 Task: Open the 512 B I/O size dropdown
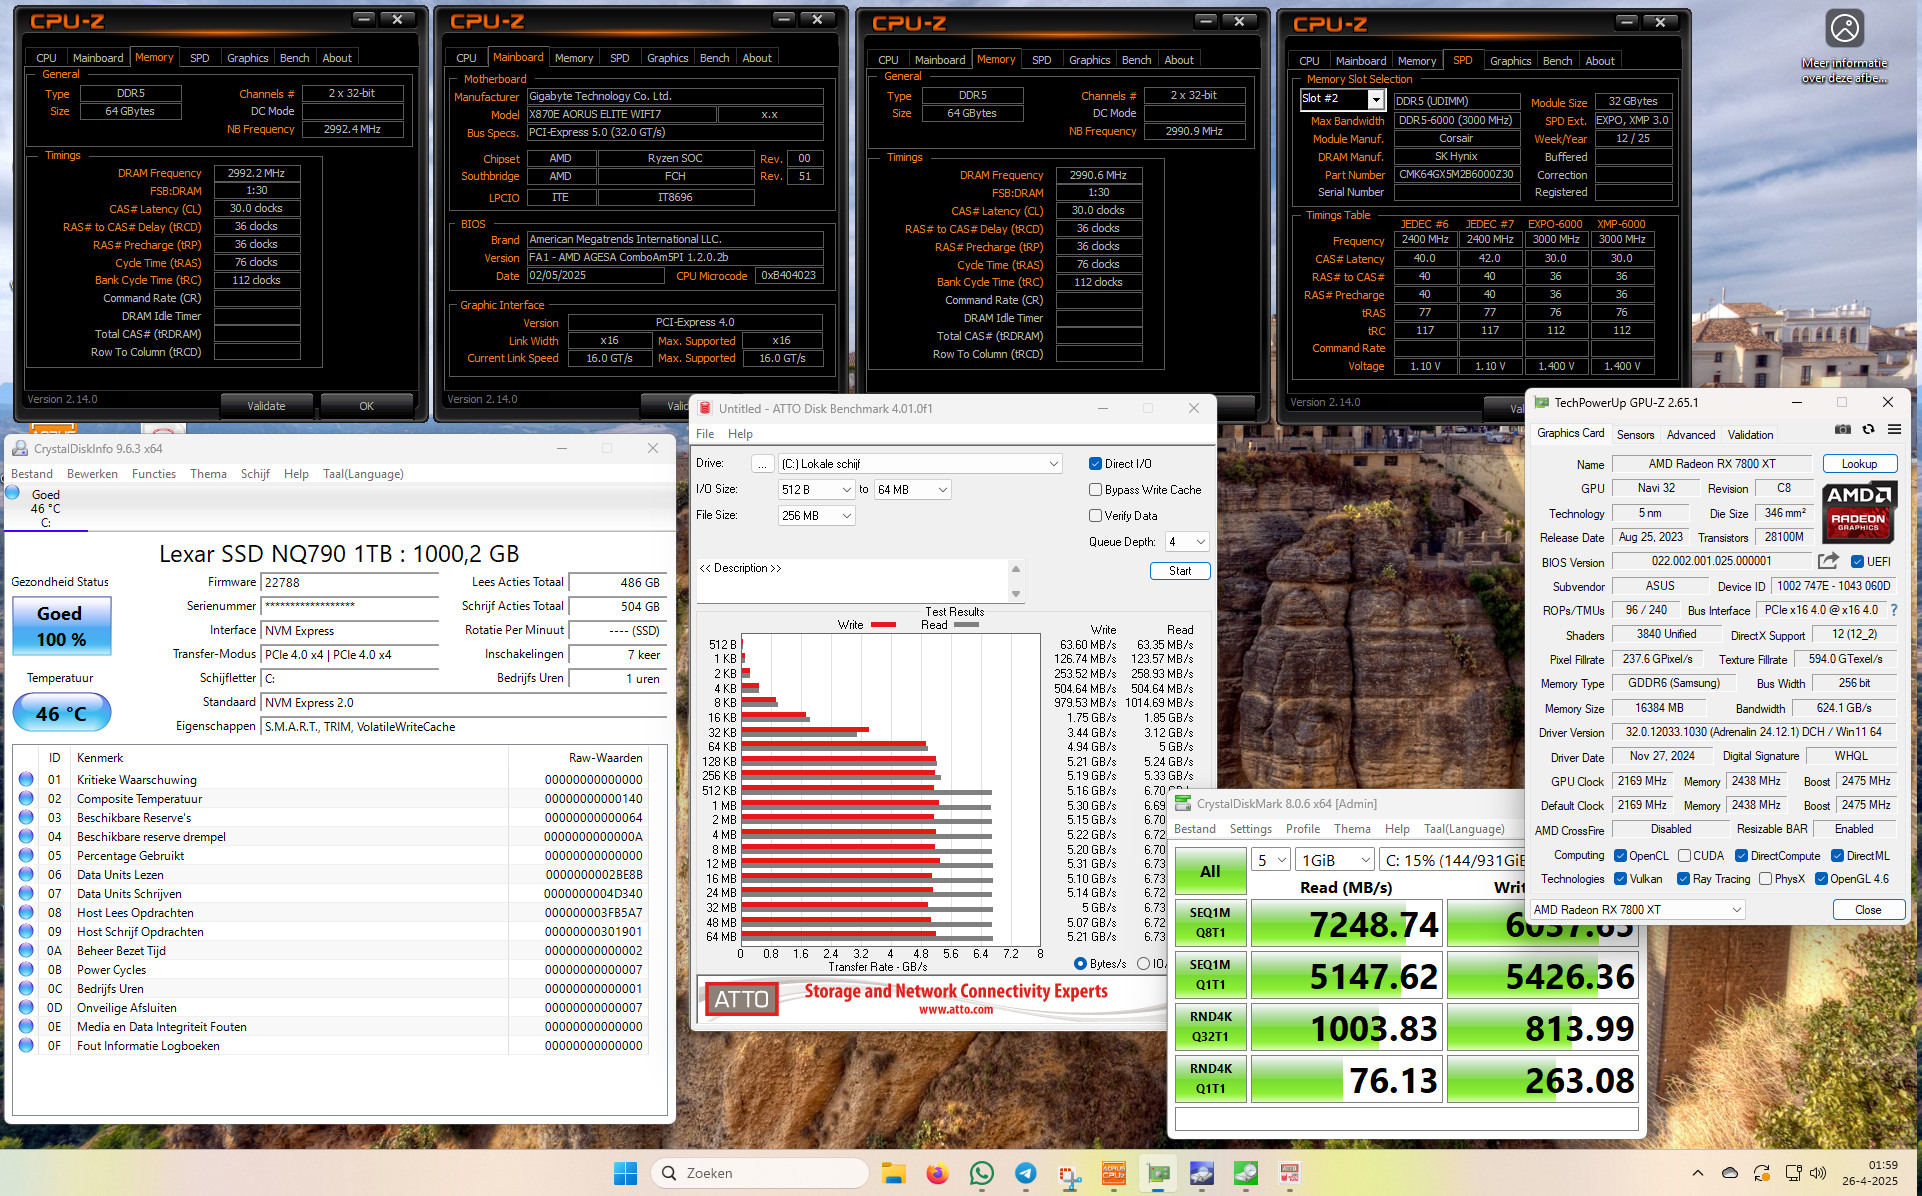816,489
